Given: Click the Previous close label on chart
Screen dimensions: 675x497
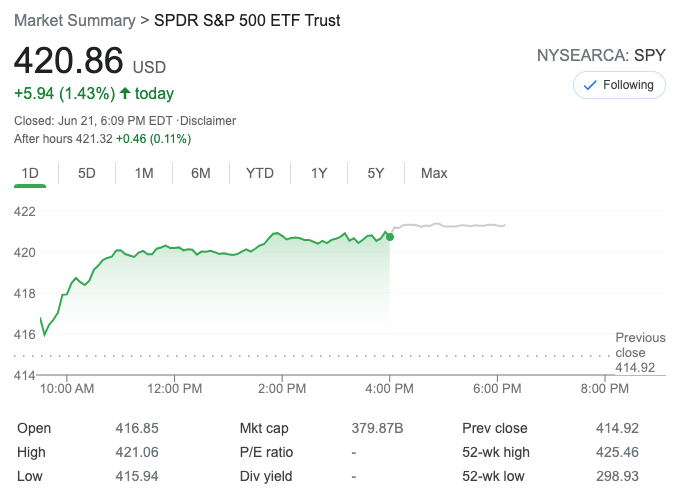Looking at the screenshot, I should [639, 345].
